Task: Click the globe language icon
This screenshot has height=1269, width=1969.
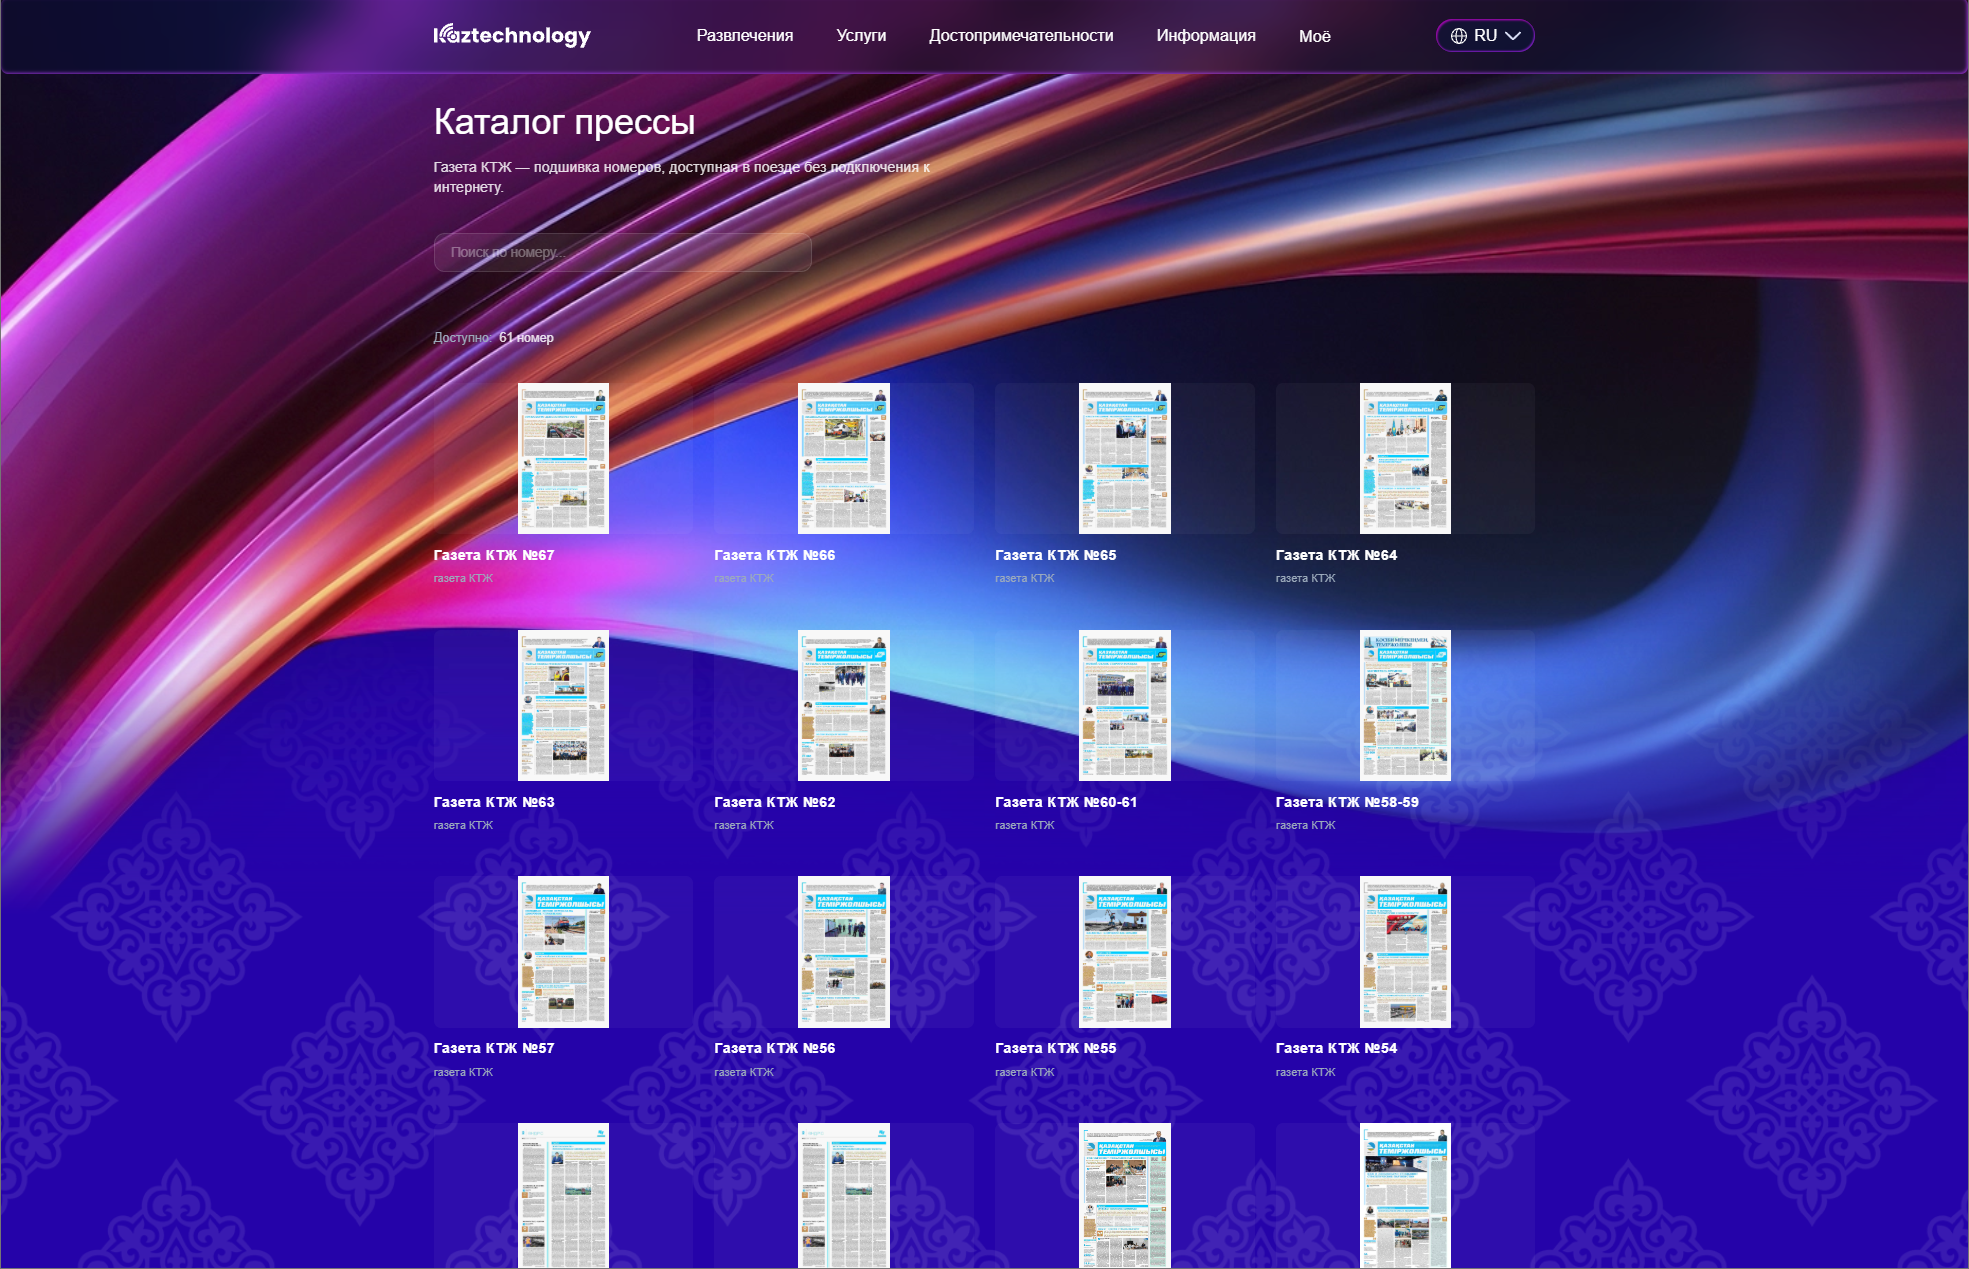Action: pos(1459,36)
